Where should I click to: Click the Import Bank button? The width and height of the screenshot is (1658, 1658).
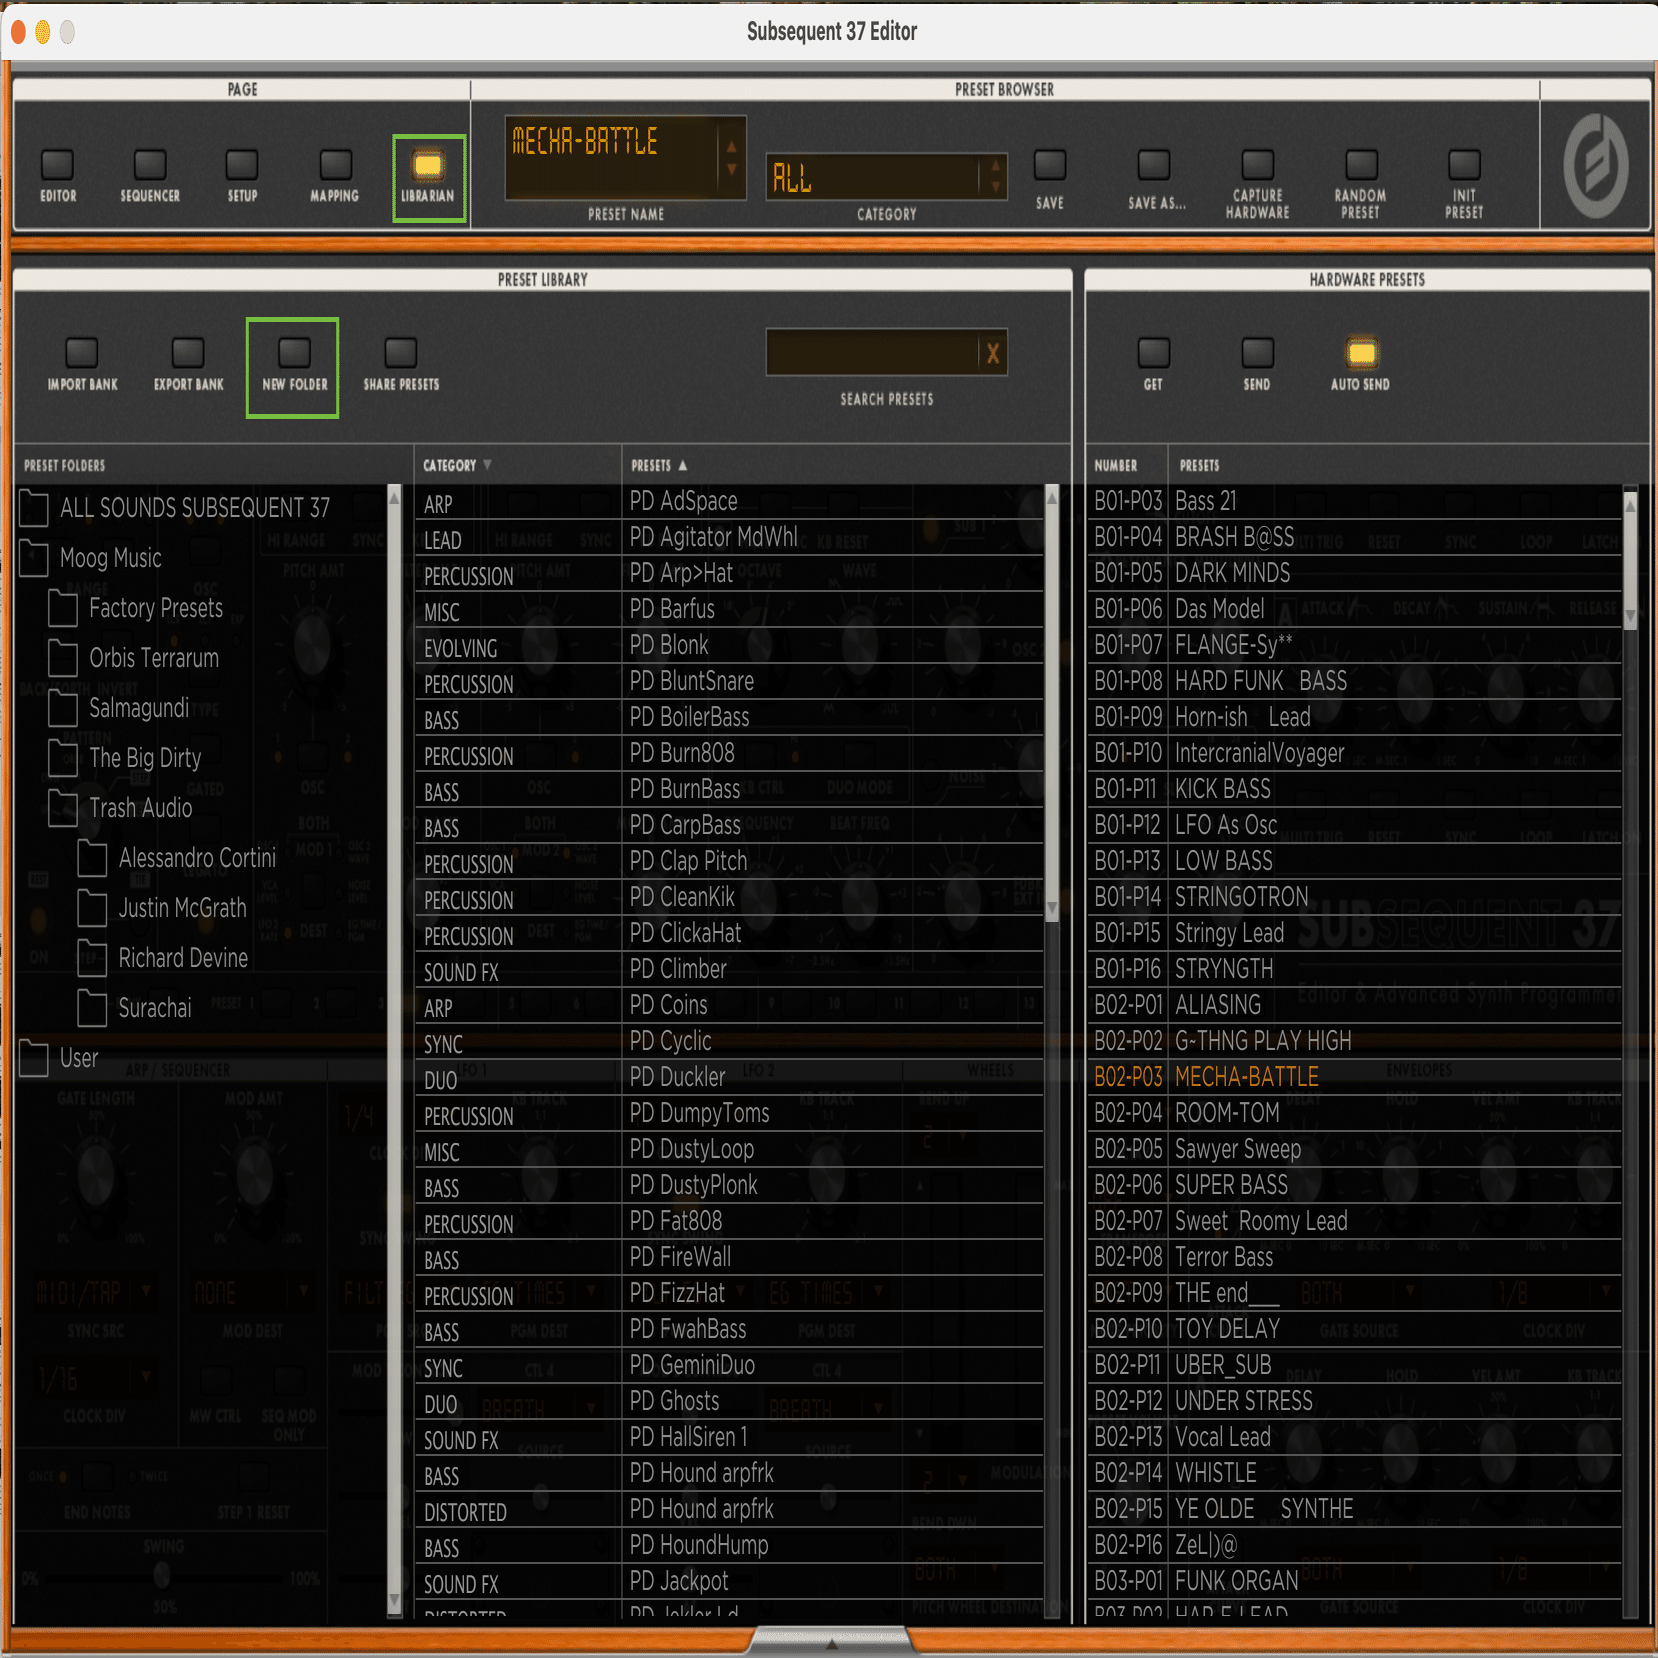point(82,352)
